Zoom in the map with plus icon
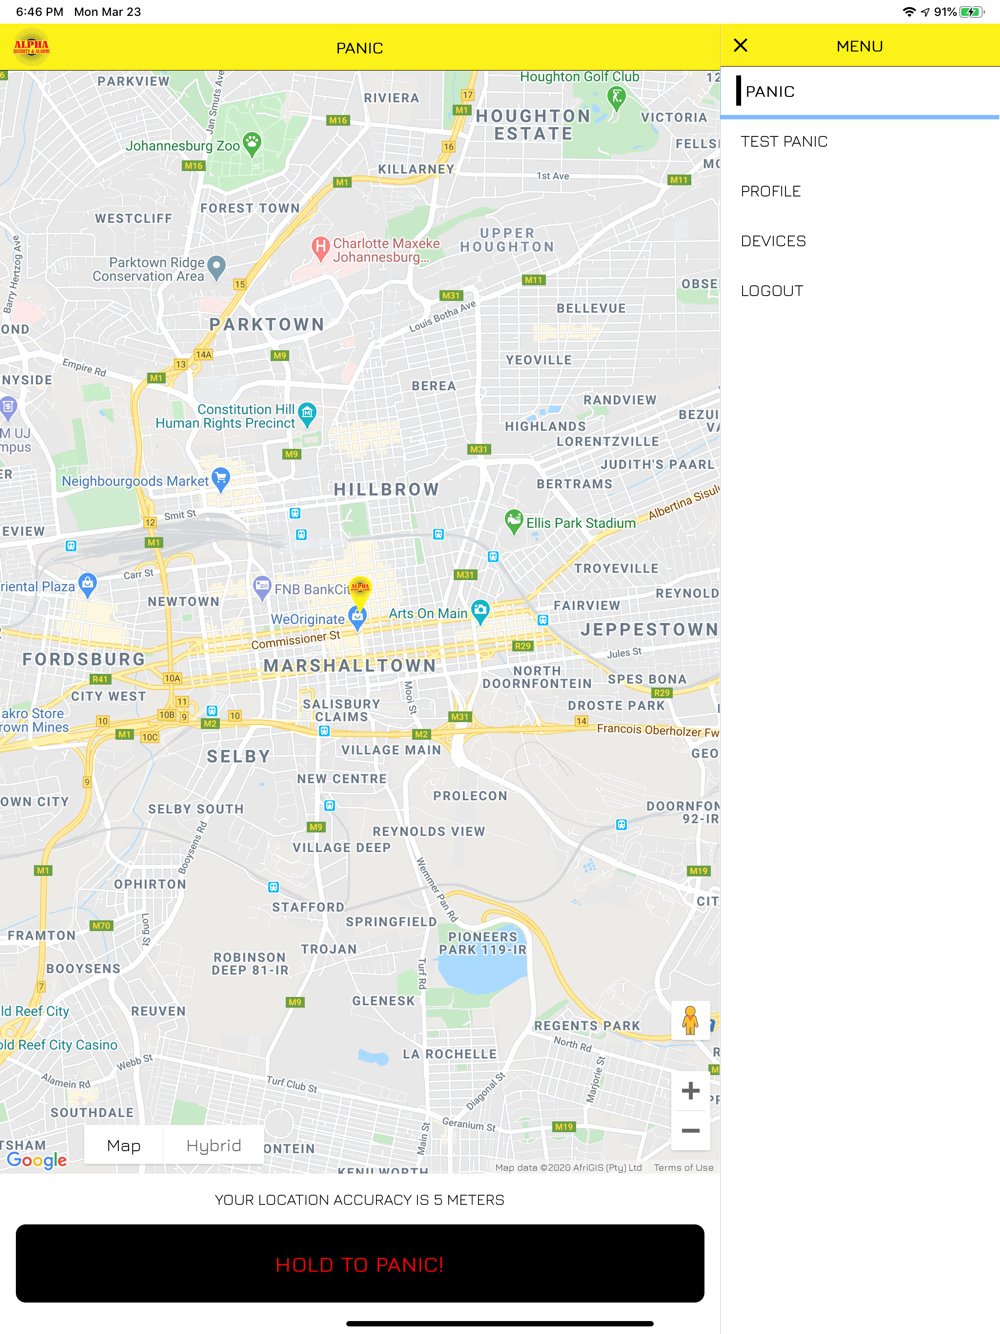The height and width of the screenshot is (1334, 1000). coord(690,1091)
